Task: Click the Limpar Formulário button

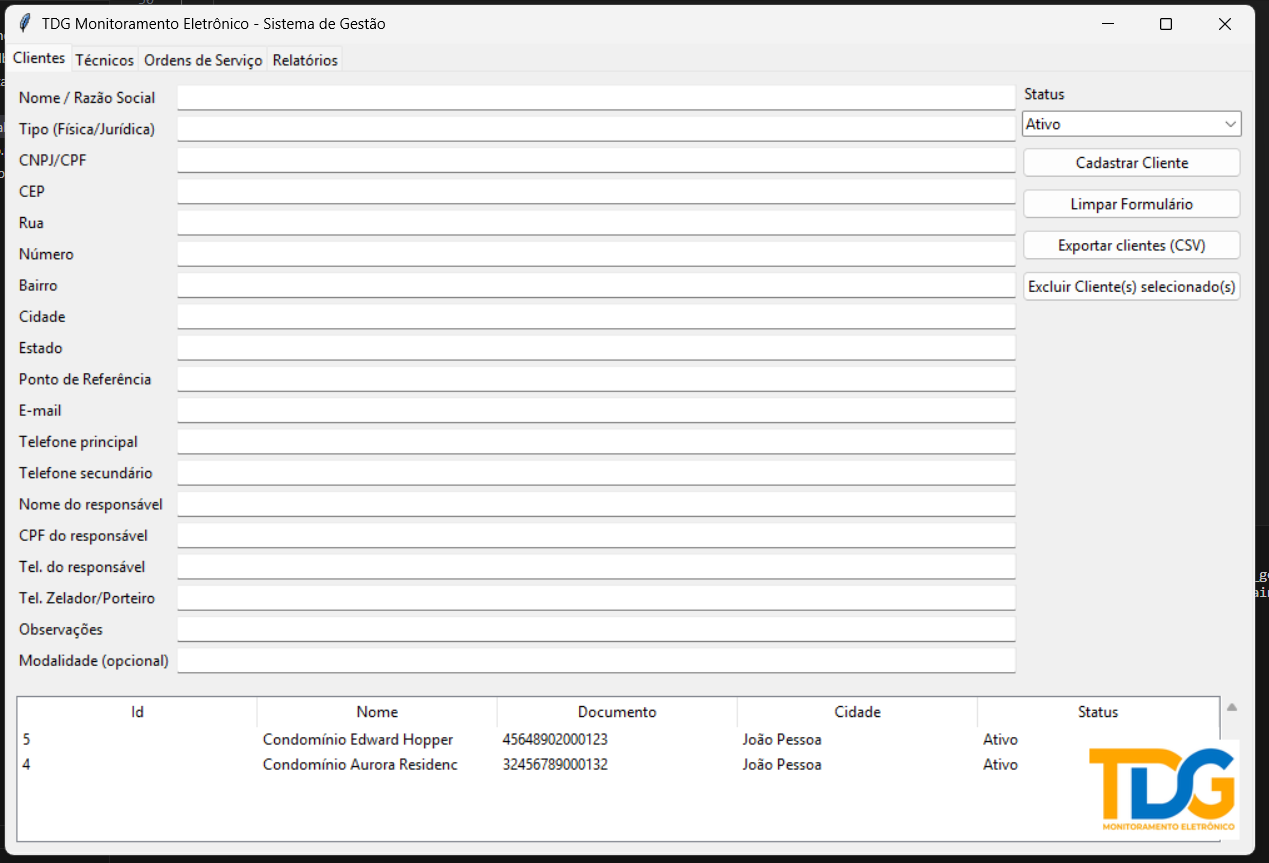Action: tap(1131, 204)
